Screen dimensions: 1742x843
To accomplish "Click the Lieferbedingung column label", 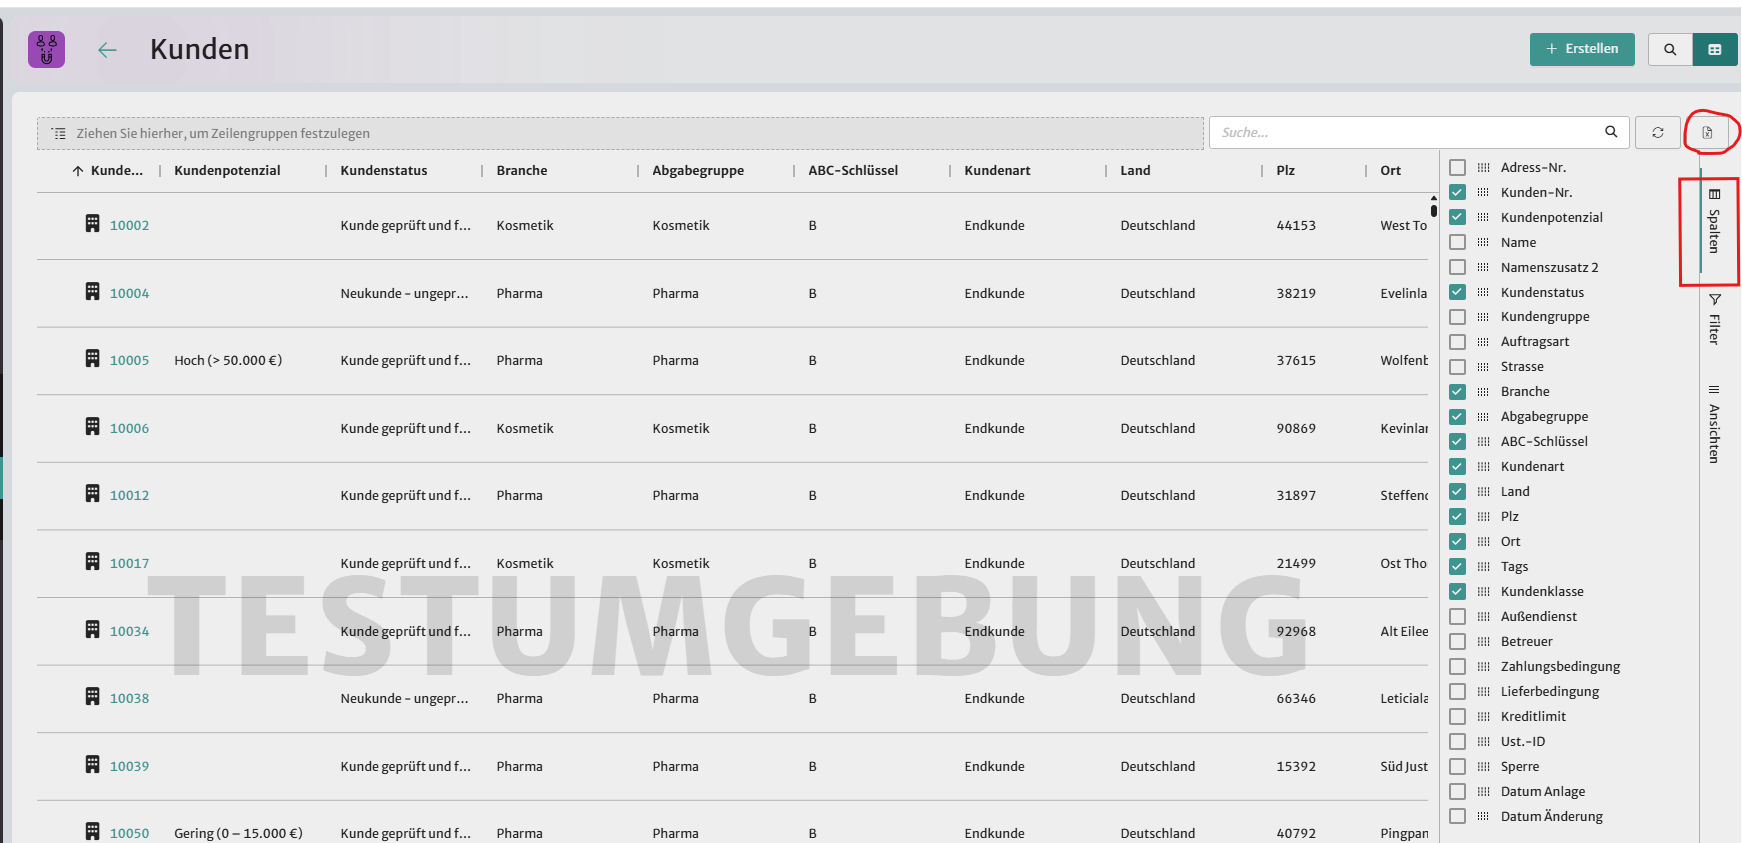I will (1550, 692).
